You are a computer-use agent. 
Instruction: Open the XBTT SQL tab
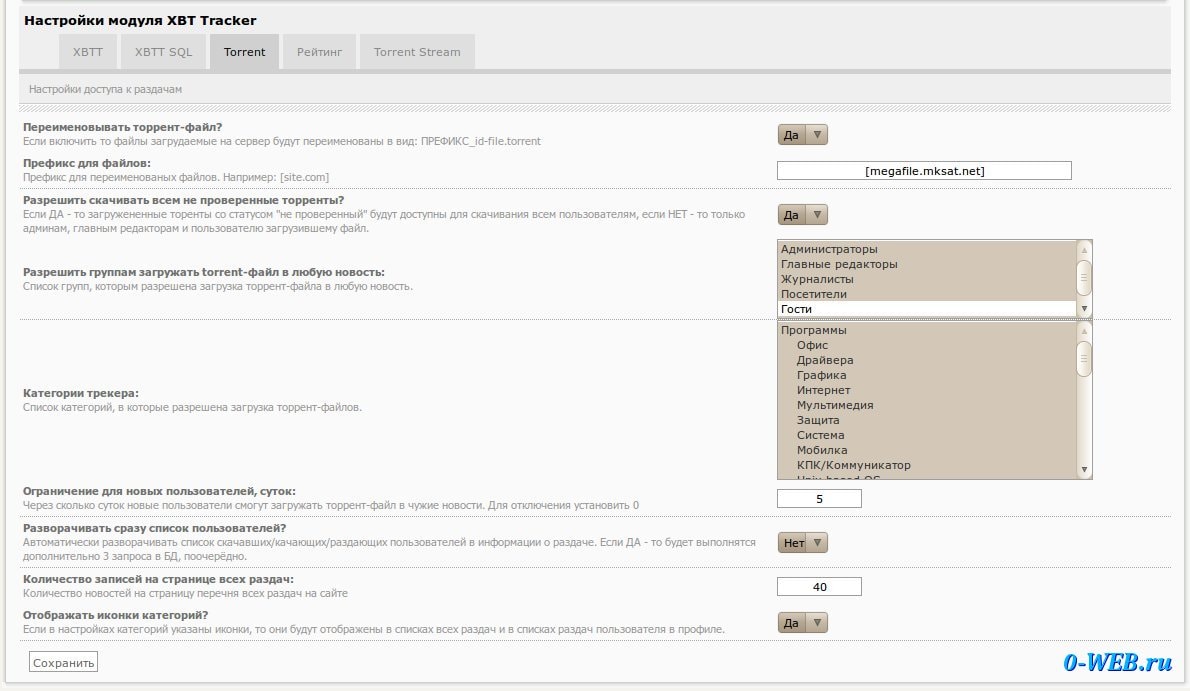[x=163, y=52]
